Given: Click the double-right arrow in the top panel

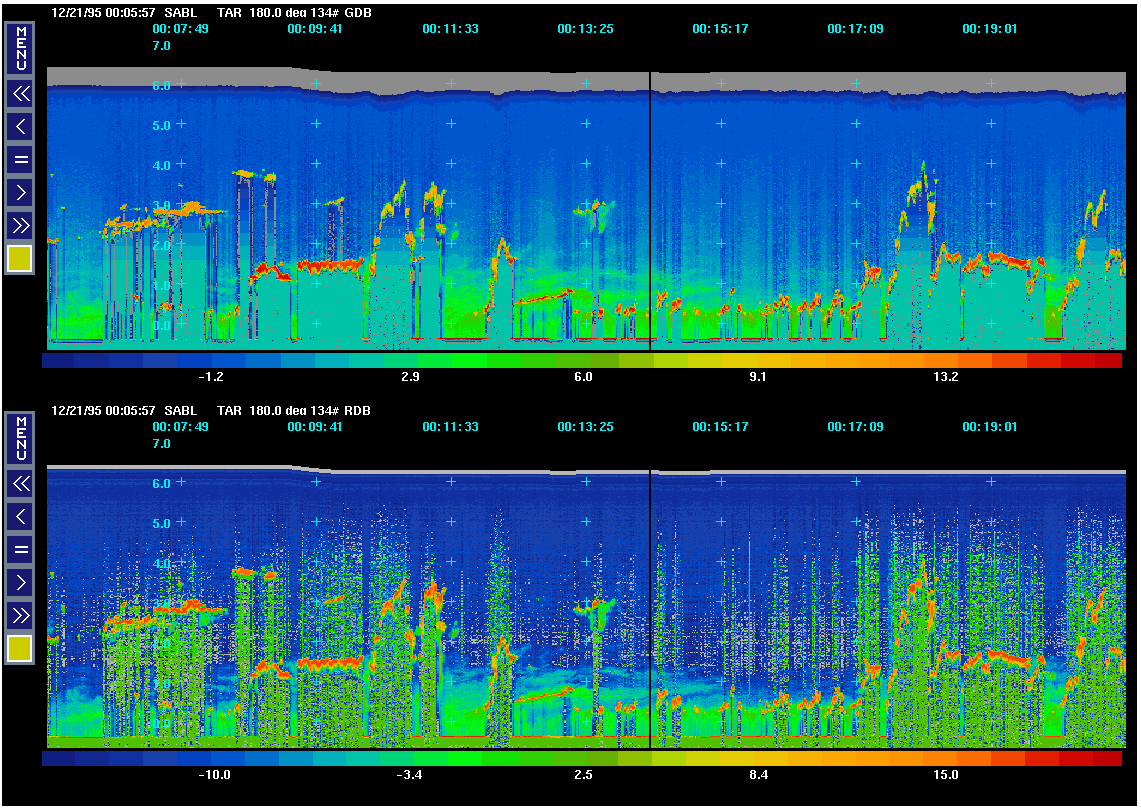Looking at the screenshot, I should point(20,225).
